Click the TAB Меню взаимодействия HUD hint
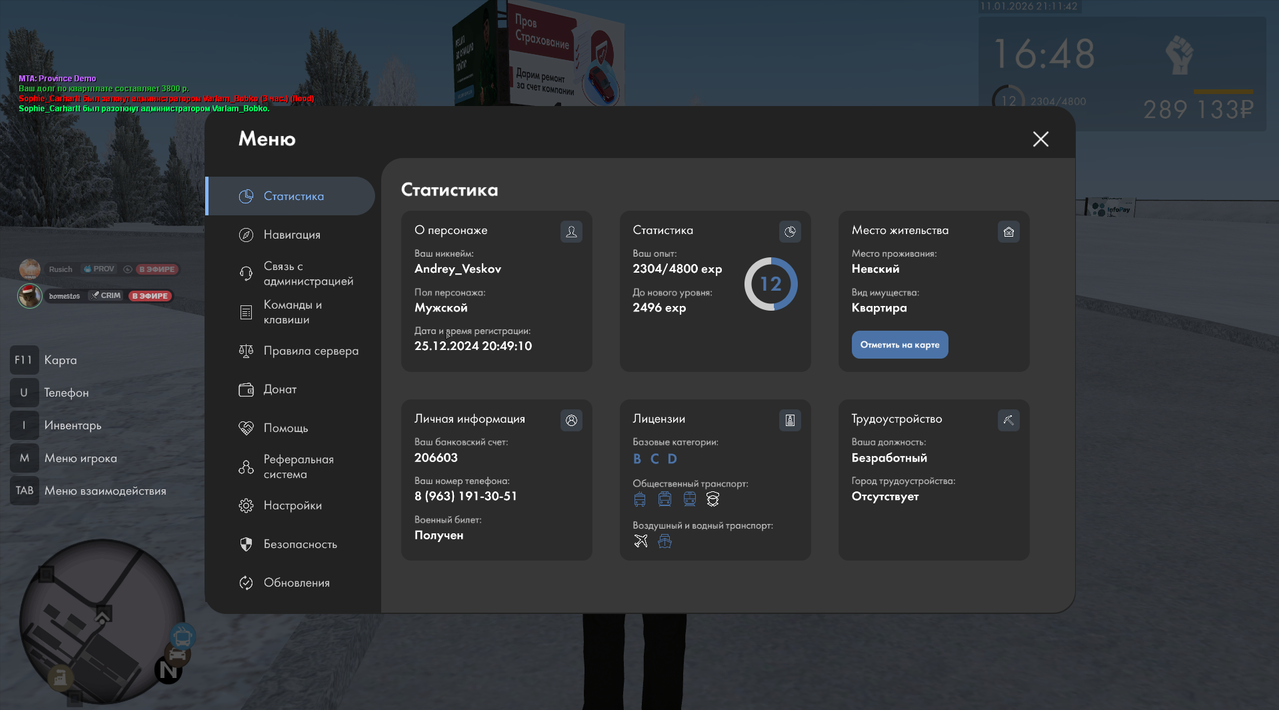The image size is (1279, 710). 88,491
